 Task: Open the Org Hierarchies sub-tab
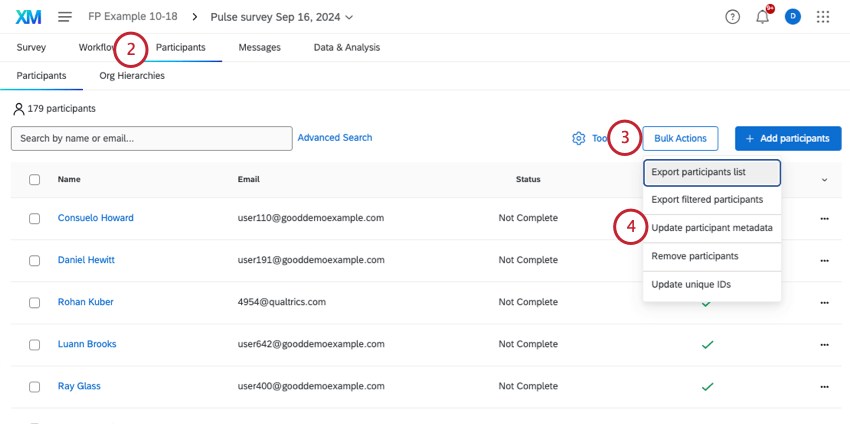(x=132, y=75)
